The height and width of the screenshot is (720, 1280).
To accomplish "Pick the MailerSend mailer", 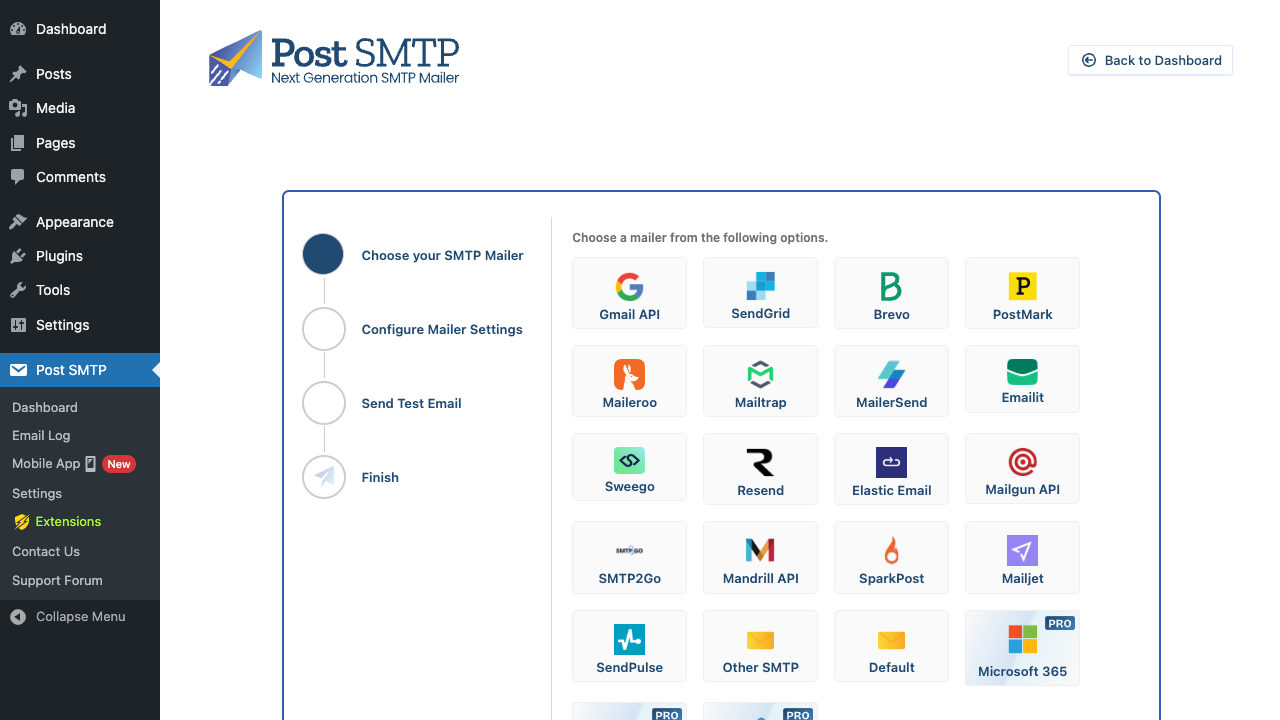I will tap(891, 381).
